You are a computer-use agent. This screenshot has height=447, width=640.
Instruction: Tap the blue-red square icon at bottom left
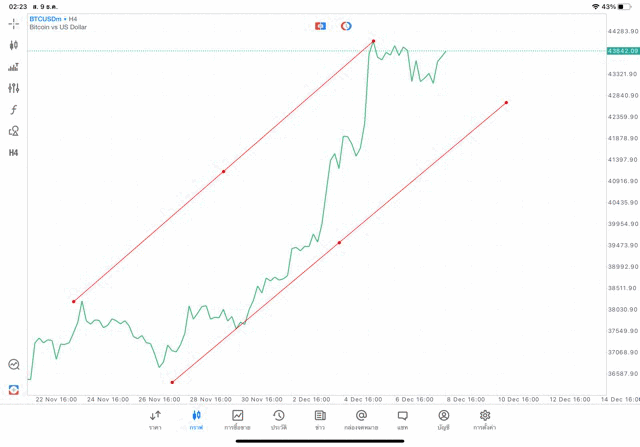[14, 388]
